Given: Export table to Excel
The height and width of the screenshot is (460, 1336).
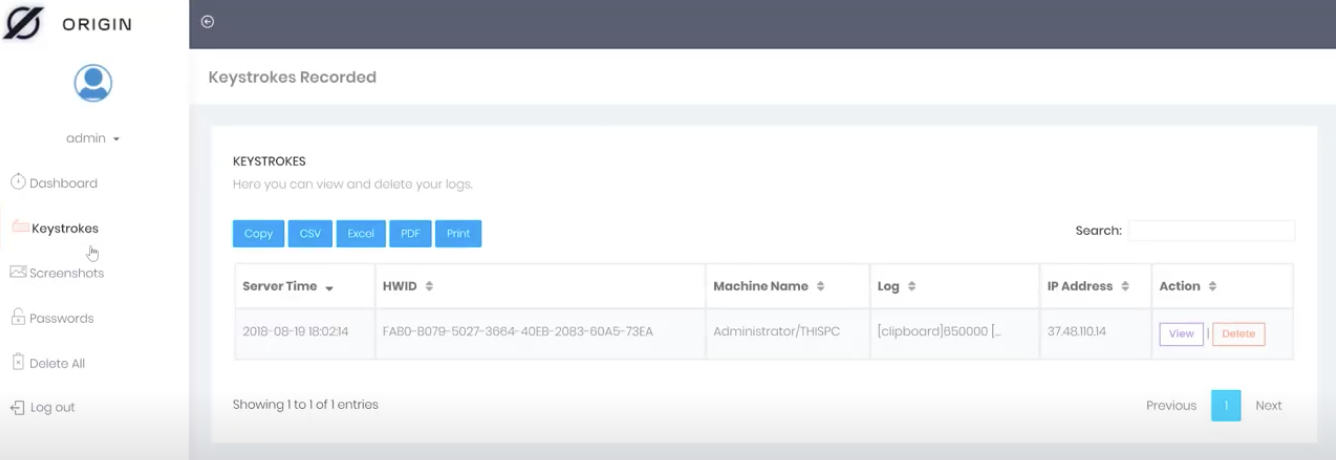Looking at the screenshot, I should tap(361, 233).
